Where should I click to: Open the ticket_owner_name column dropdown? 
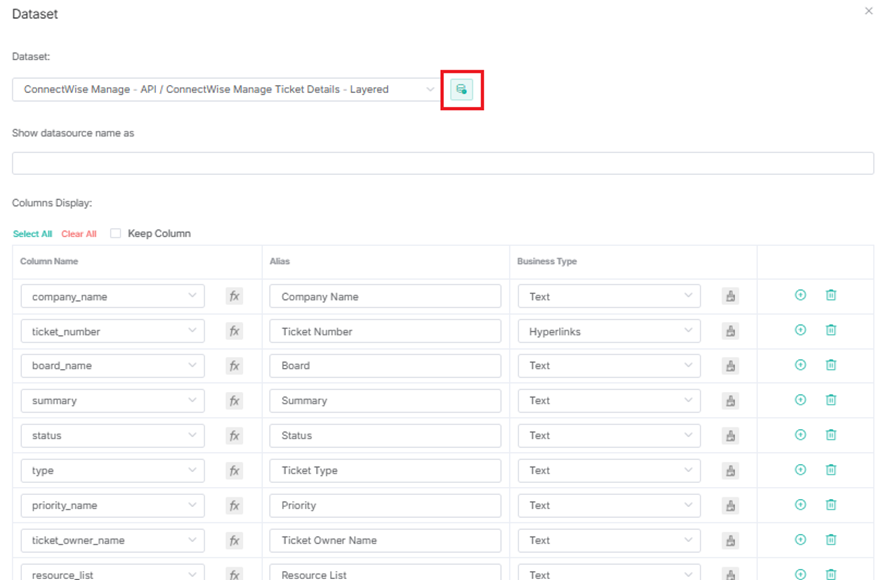click(112, 540)
